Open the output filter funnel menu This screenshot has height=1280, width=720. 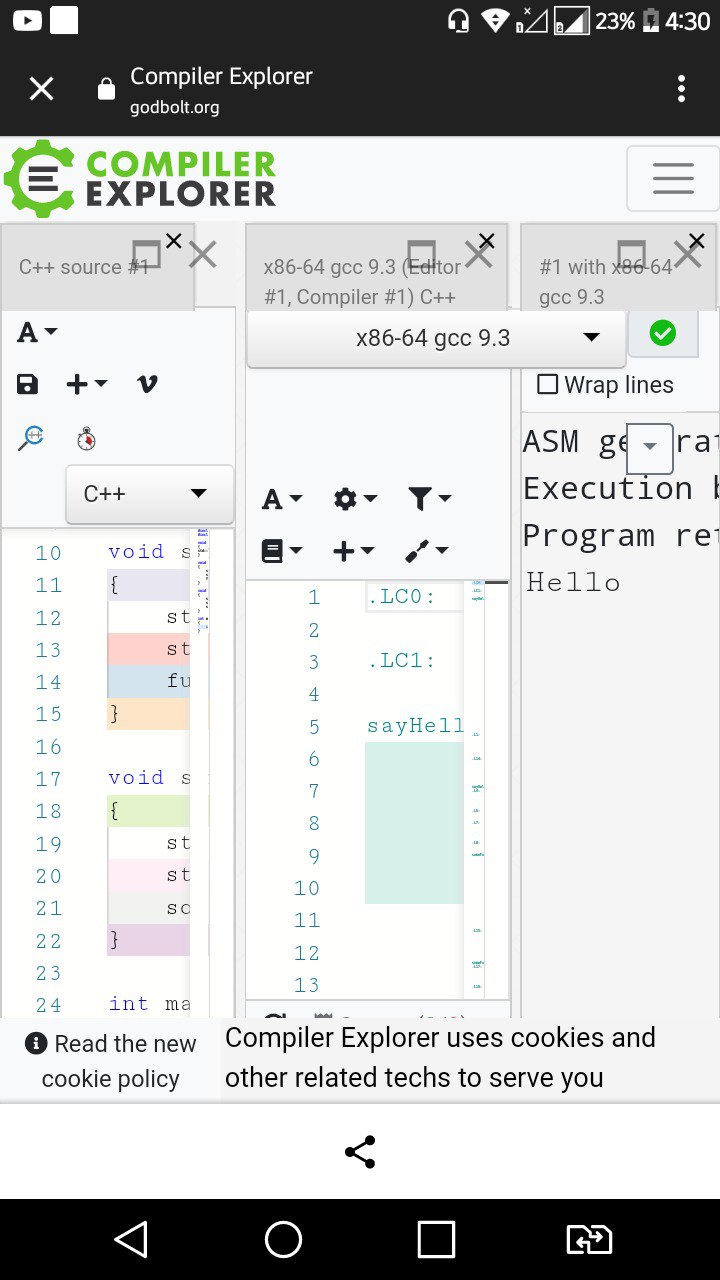click(x=430, y=499)
